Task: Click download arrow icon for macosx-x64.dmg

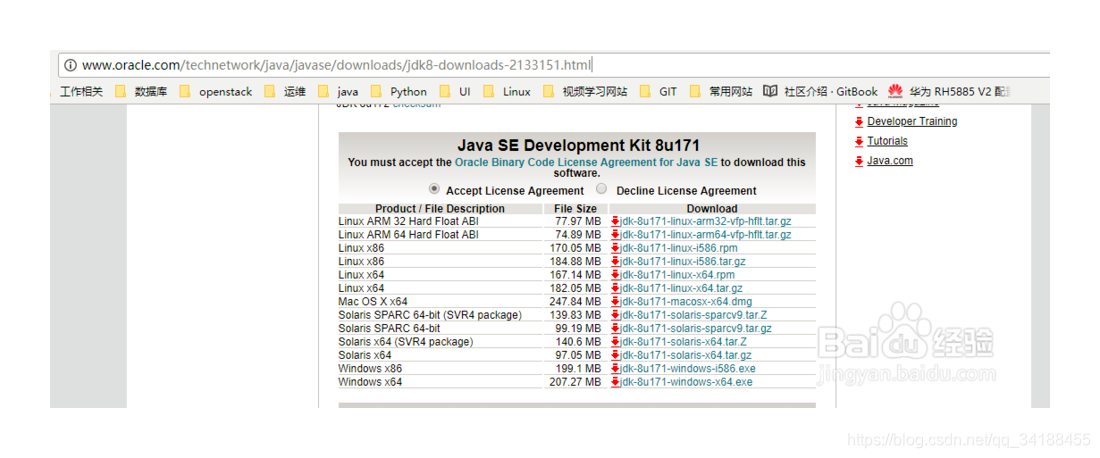Action: click(615, 302)
